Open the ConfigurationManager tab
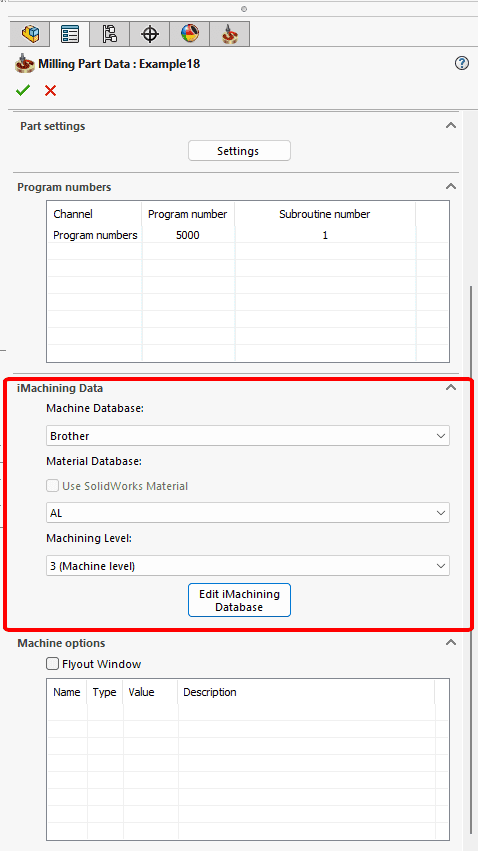Image resolution: width=478 pixels, height=851 pixels. click(x=110, y=34)
